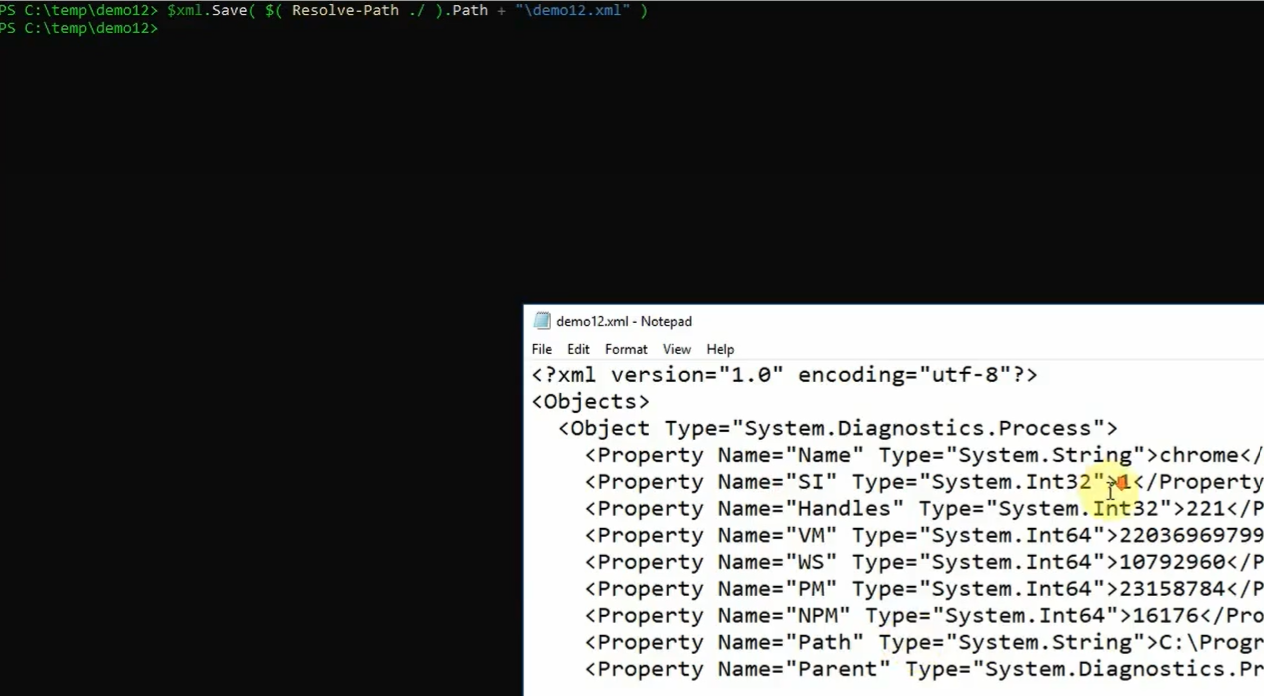Screen dimensions: 1264x696
Task: Click the Resolve-Path cmdlet text in PowerShell
Action: point(345,11)
